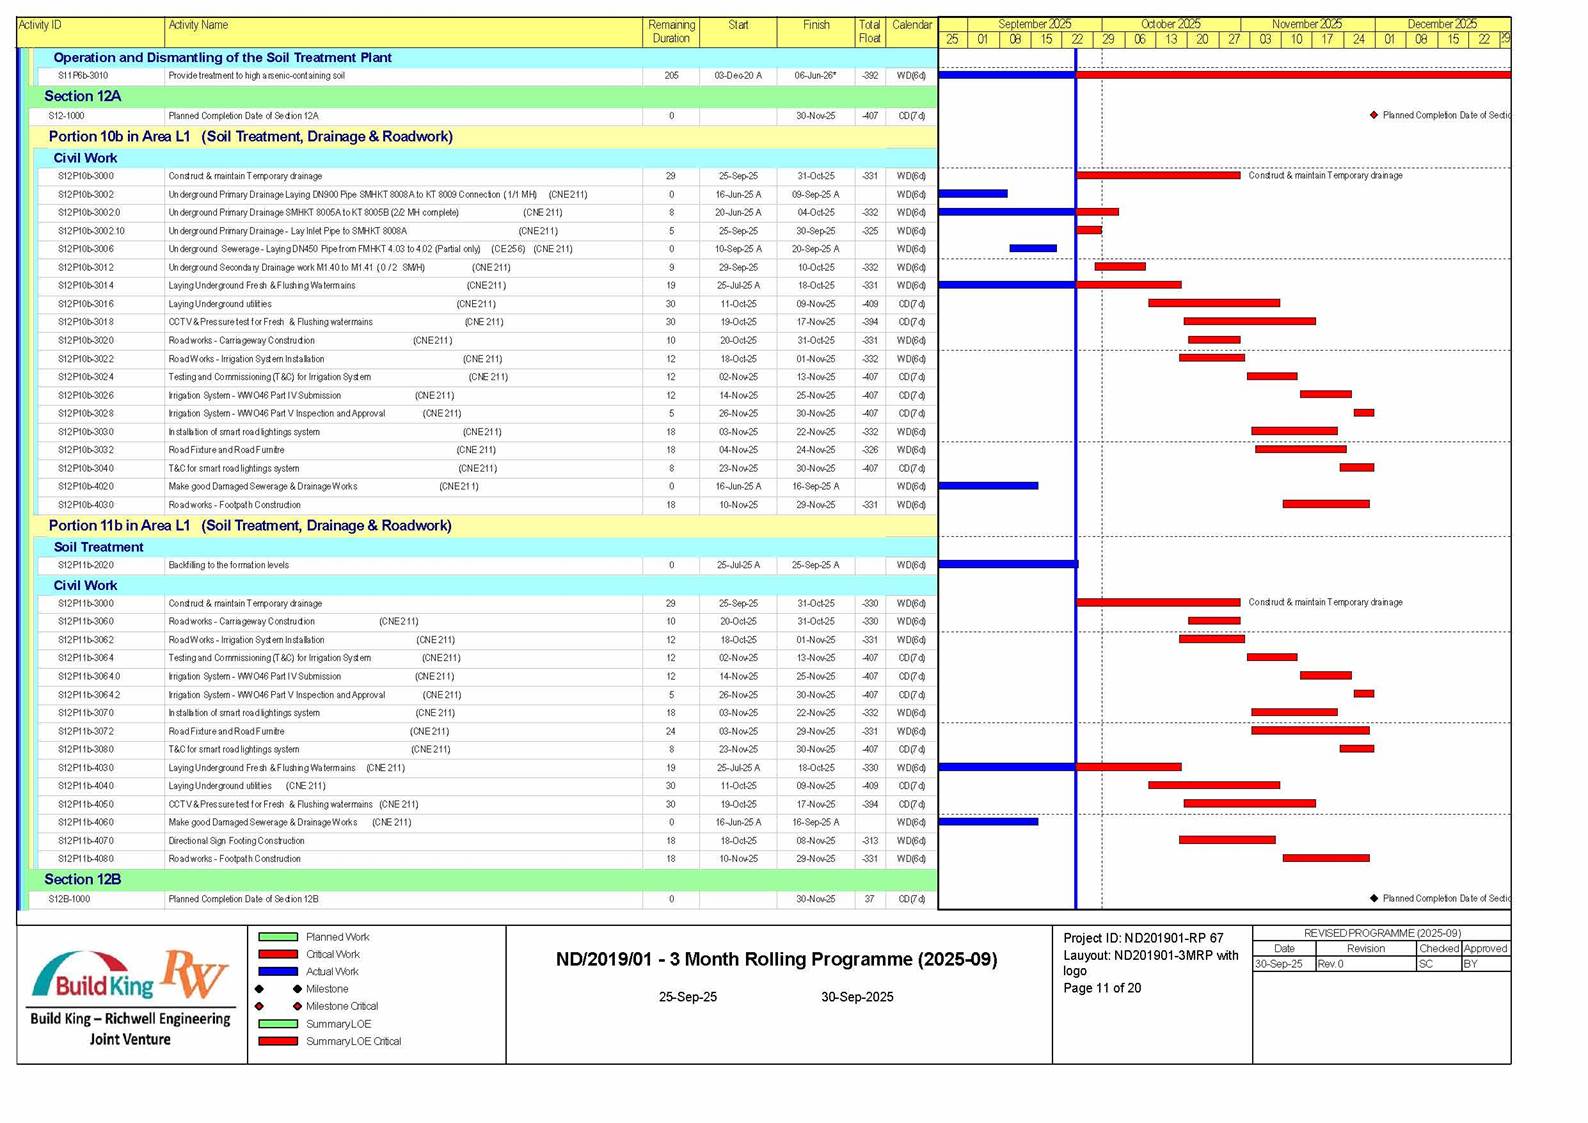Click the Build King logo

[93, 977]
